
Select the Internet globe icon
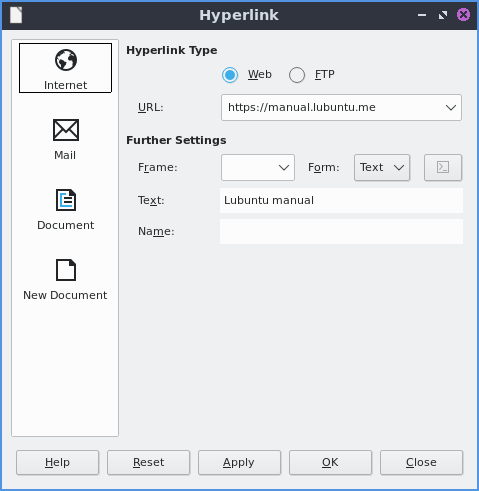66,60
